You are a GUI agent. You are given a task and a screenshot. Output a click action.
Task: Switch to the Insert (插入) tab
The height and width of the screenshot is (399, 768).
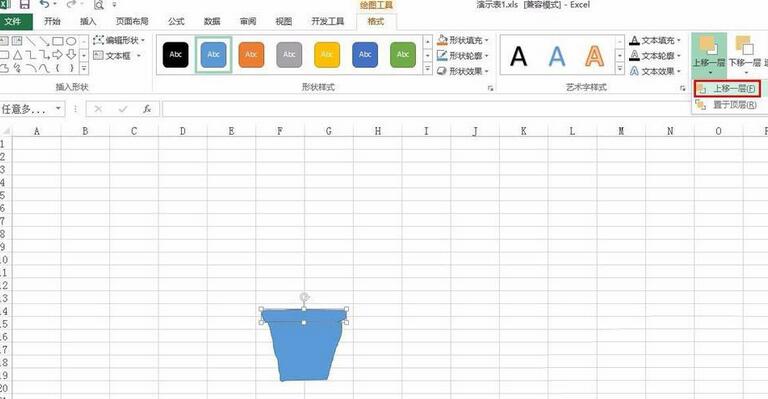(x=88, y=22)
